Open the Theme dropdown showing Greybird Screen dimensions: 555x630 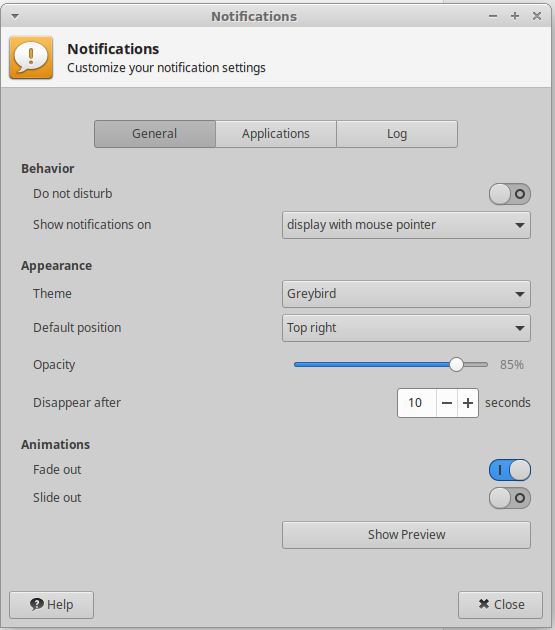click(x=406, y=294)
